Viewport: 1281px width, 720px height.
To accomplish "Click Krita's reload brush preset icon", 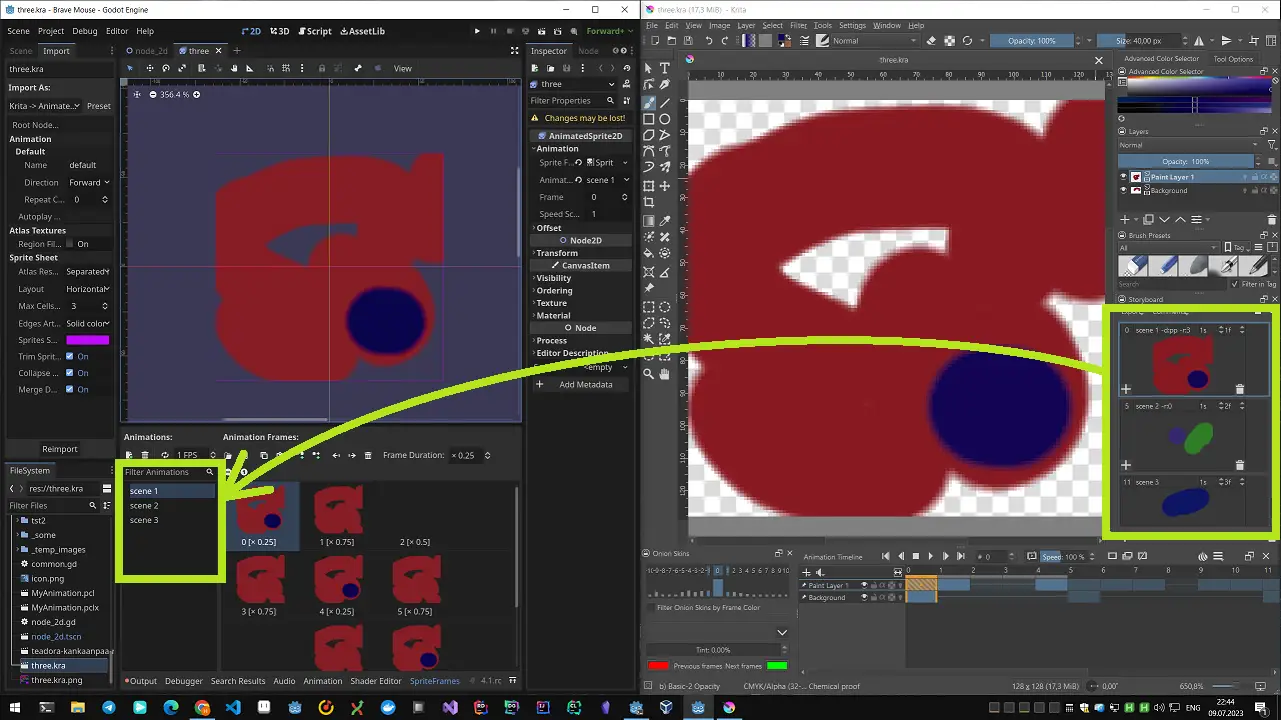I will [967, 41].
